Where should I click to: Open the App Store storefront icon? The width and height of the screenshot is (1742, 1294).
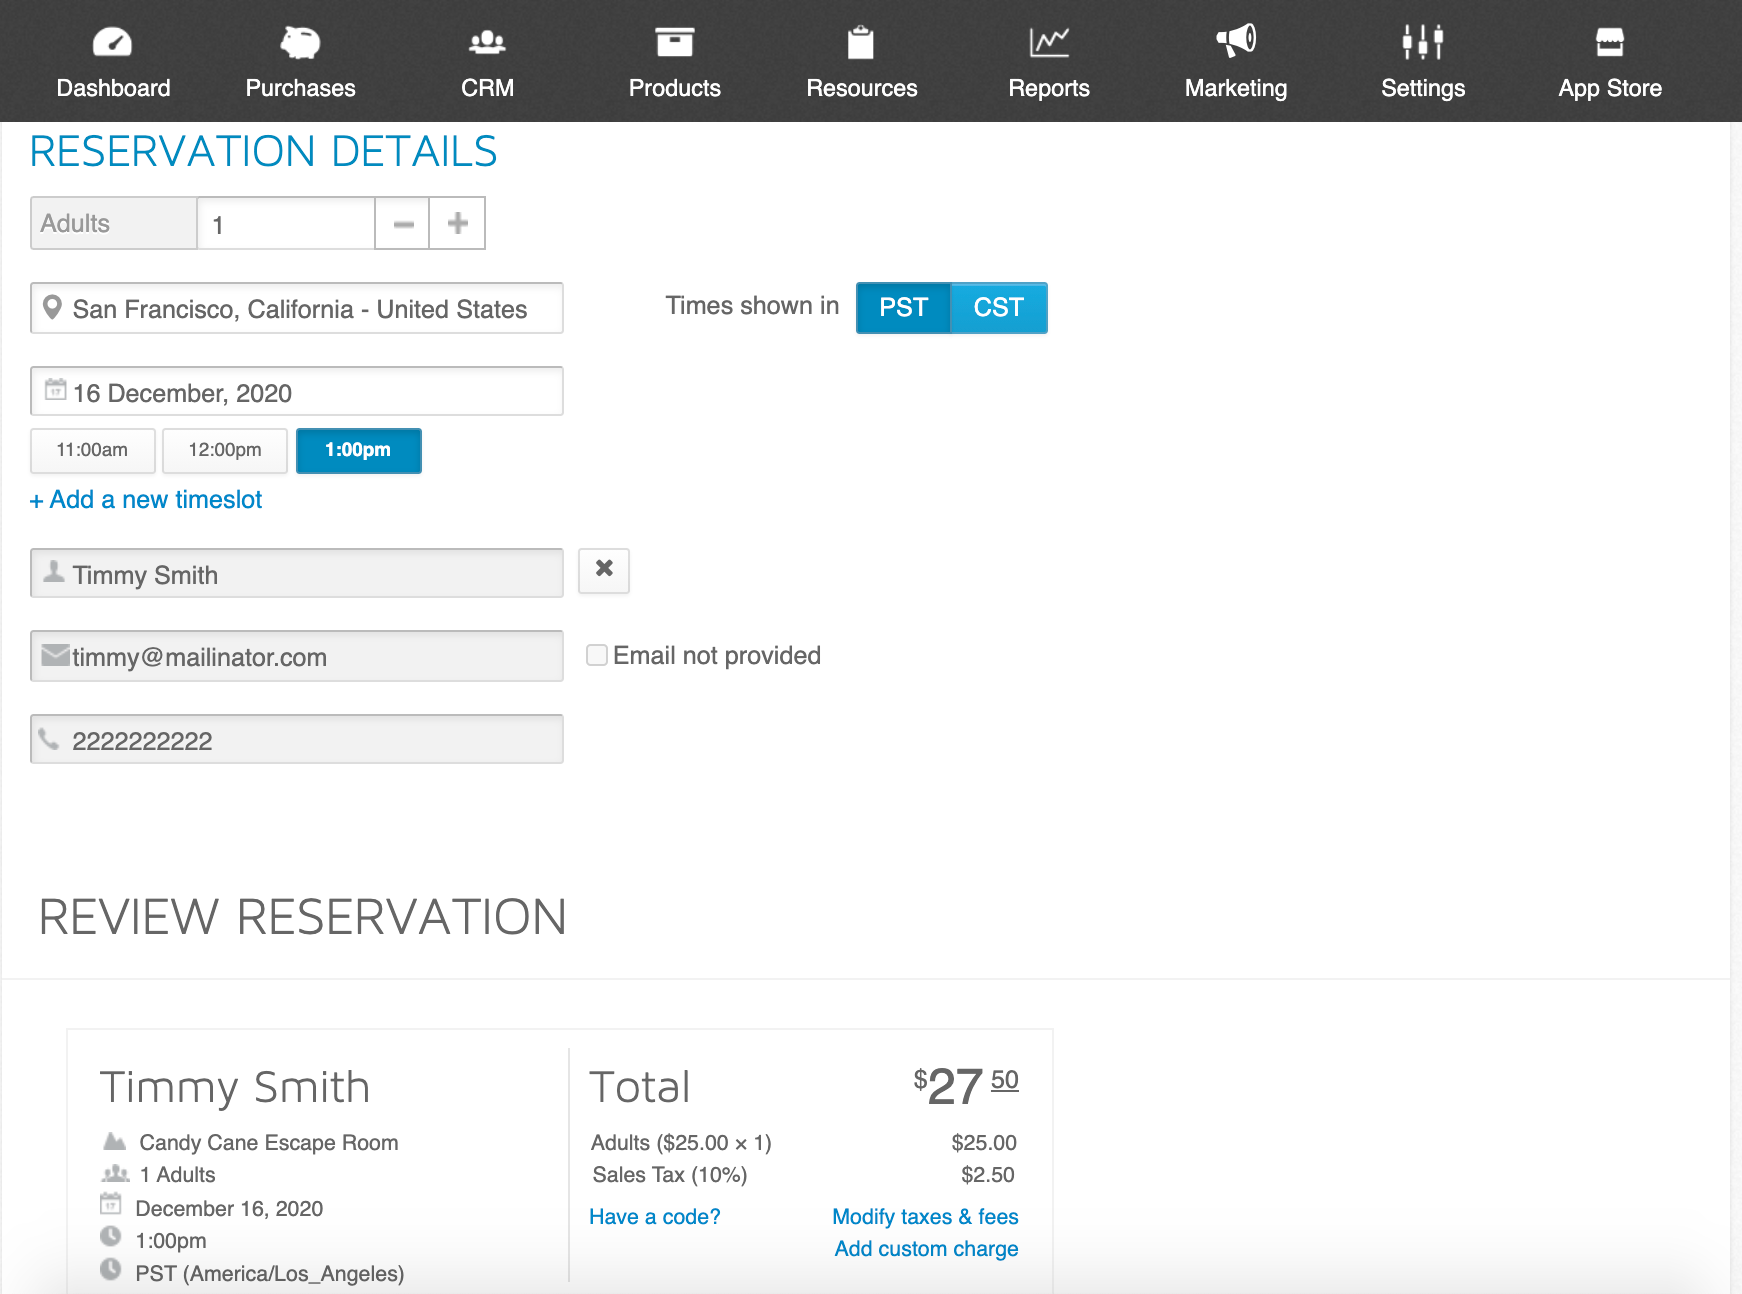(x=1610, y=42)
